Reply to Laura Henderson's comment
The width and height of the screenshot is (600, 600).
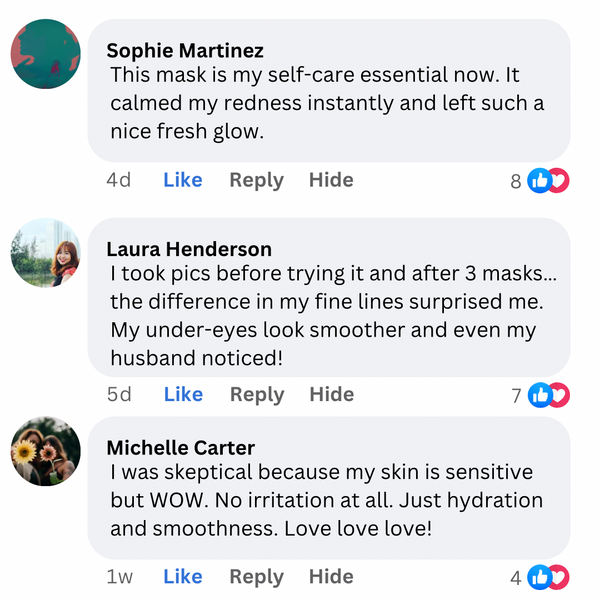[256, 394]
